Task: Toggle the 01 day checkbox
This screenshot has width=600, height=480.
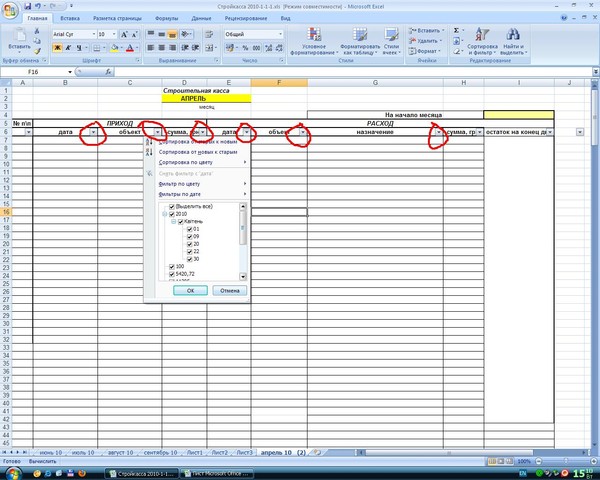Action: (x=189, y=229)
